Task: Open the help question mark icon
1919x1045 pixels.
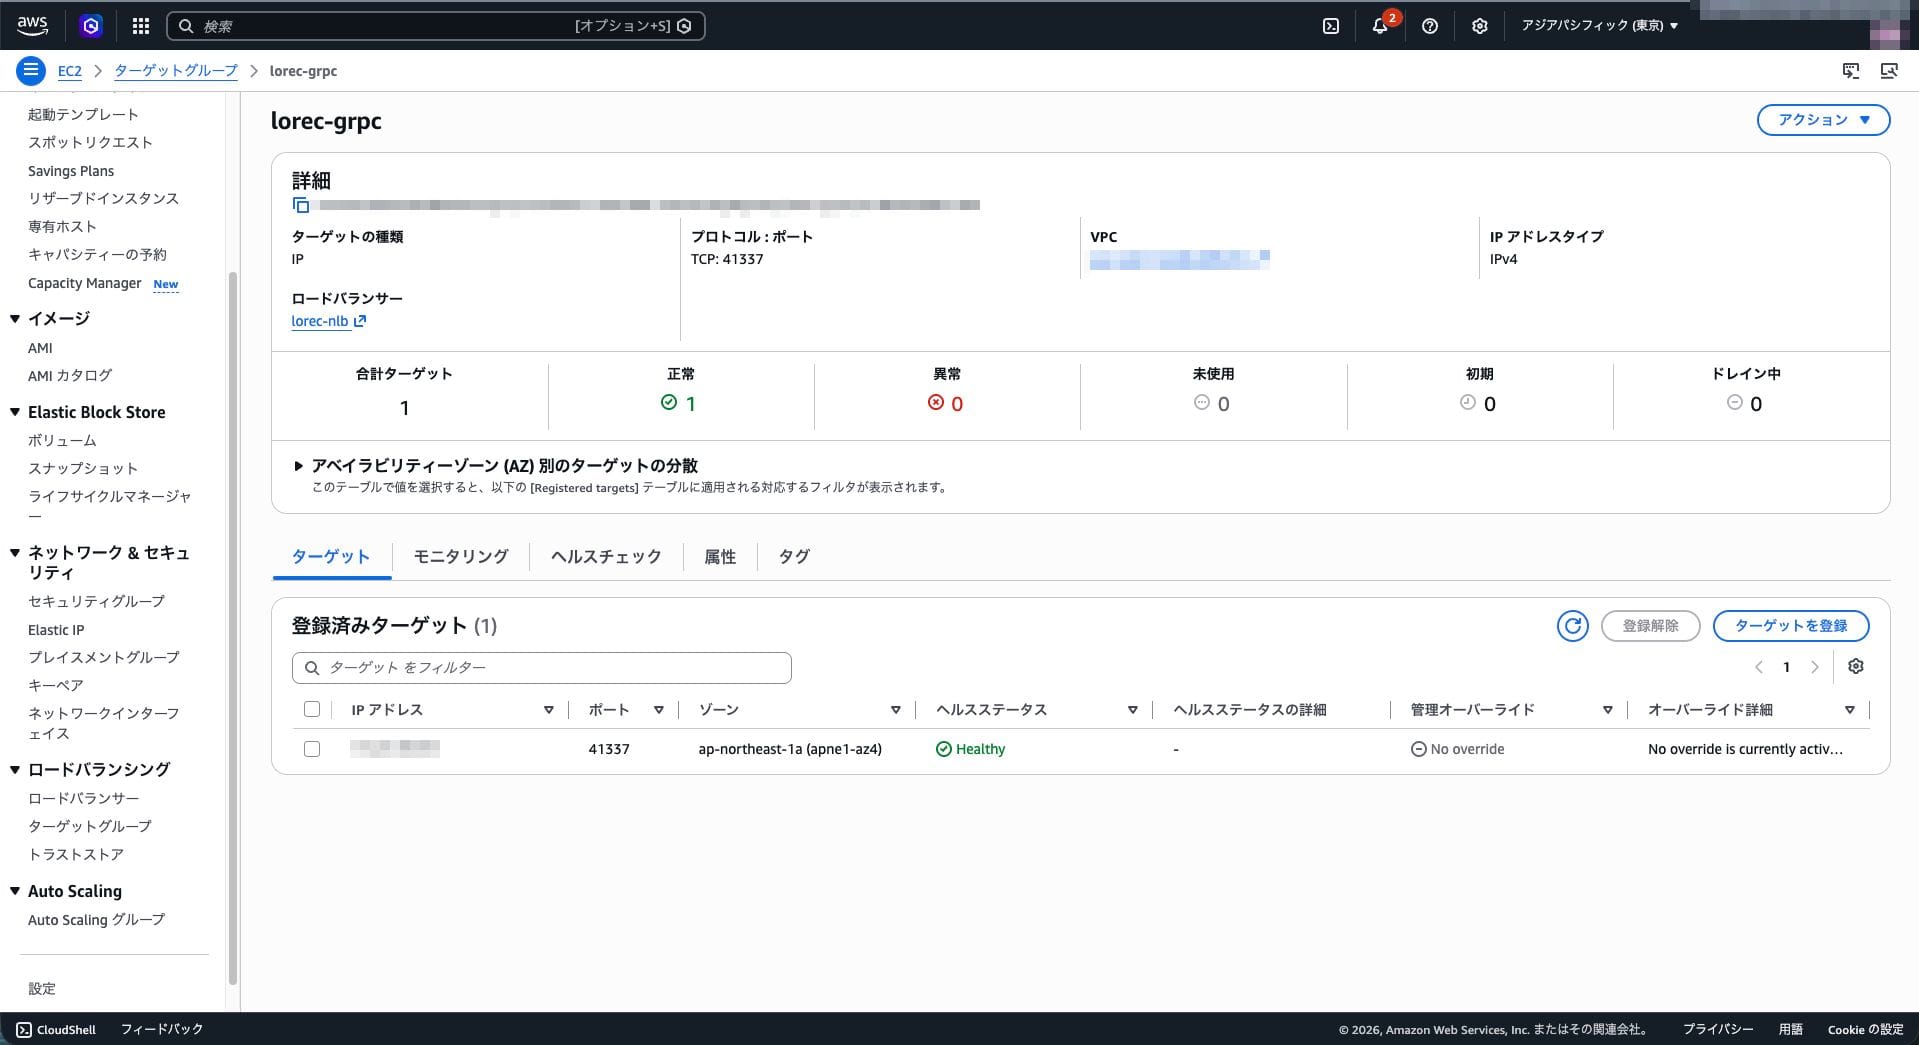Action: tap(1430, 26)
